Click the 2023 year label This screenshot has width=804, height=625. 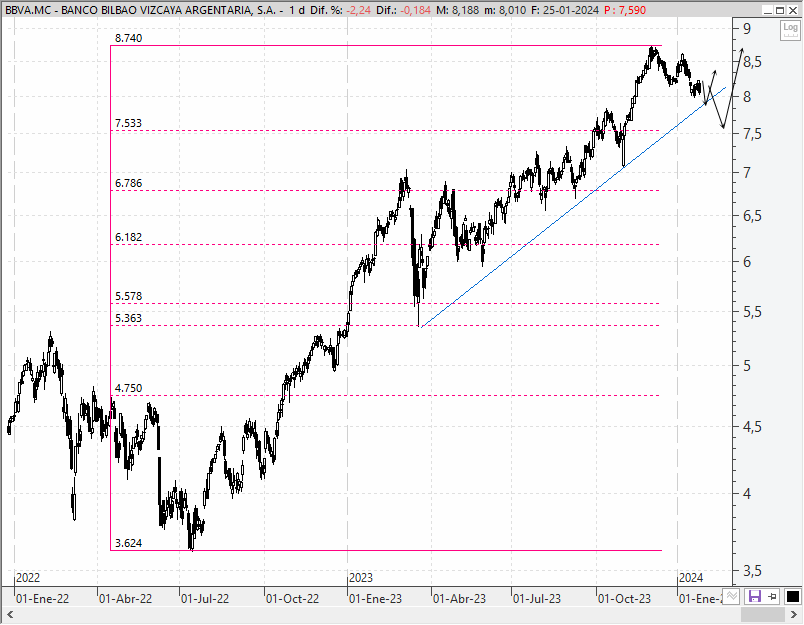tap(361, 578)
